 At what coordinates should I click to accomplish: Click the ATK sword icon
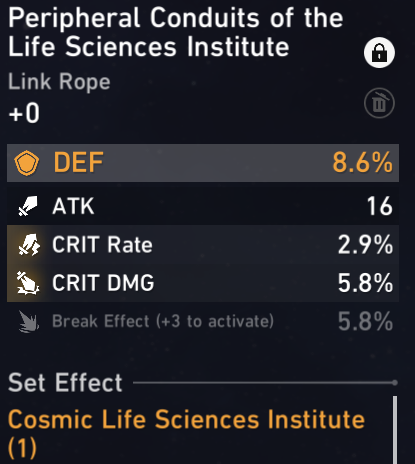28,206
